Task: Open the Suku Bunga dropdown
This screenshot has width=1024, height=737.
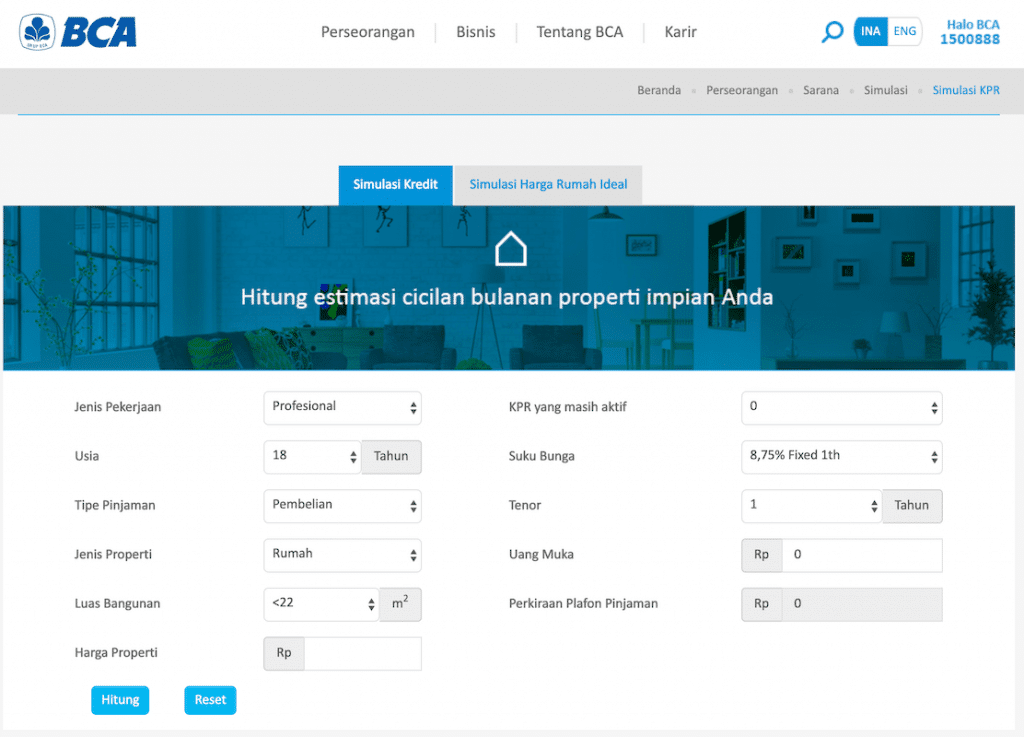Action: tap(841, 456)
